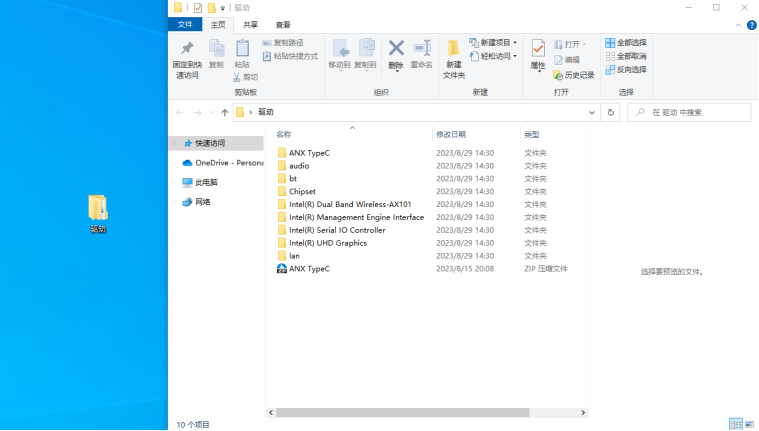Click the scroll right arrow
Image resolution: width=759 pixels, height=431 pixels.
click(x=583, y=413)
